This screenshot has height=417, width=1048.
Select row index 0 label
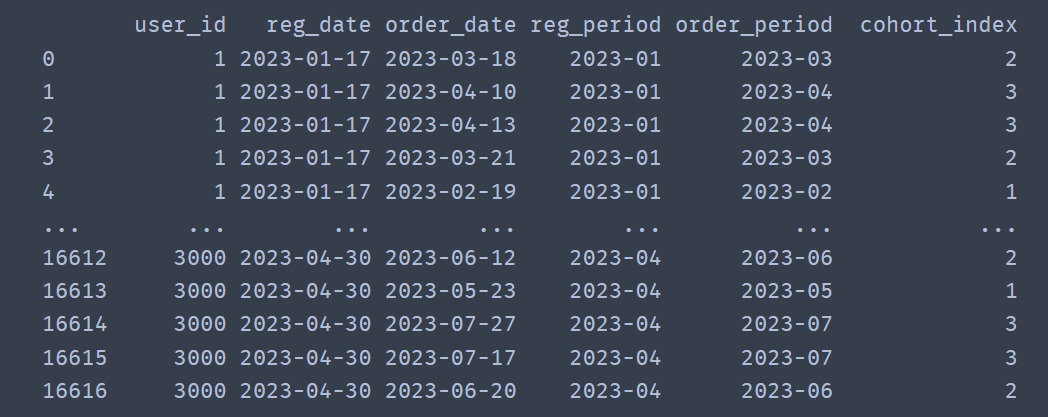tap(48, 59)
